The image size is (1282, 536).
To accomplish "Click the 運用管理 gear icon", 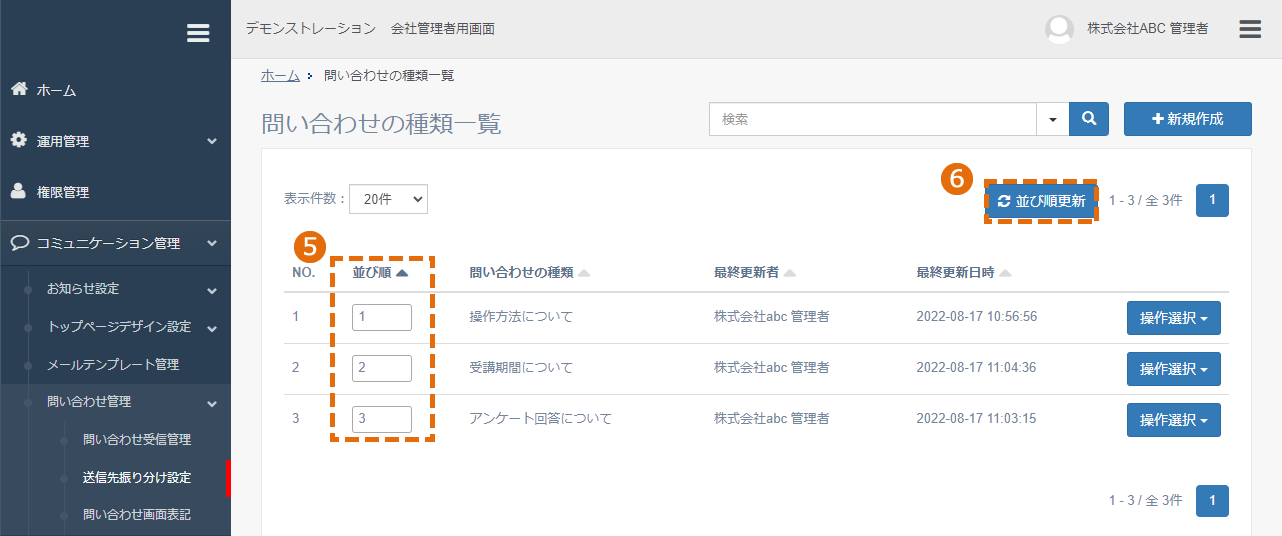I will point(19,140).
